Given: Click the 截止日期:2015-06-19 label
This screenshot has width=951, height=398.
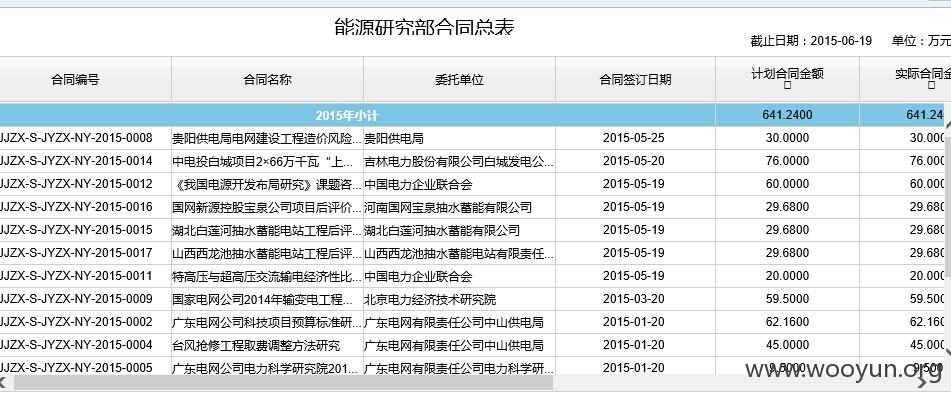Looking at the screenshot, I should point(811,41).
